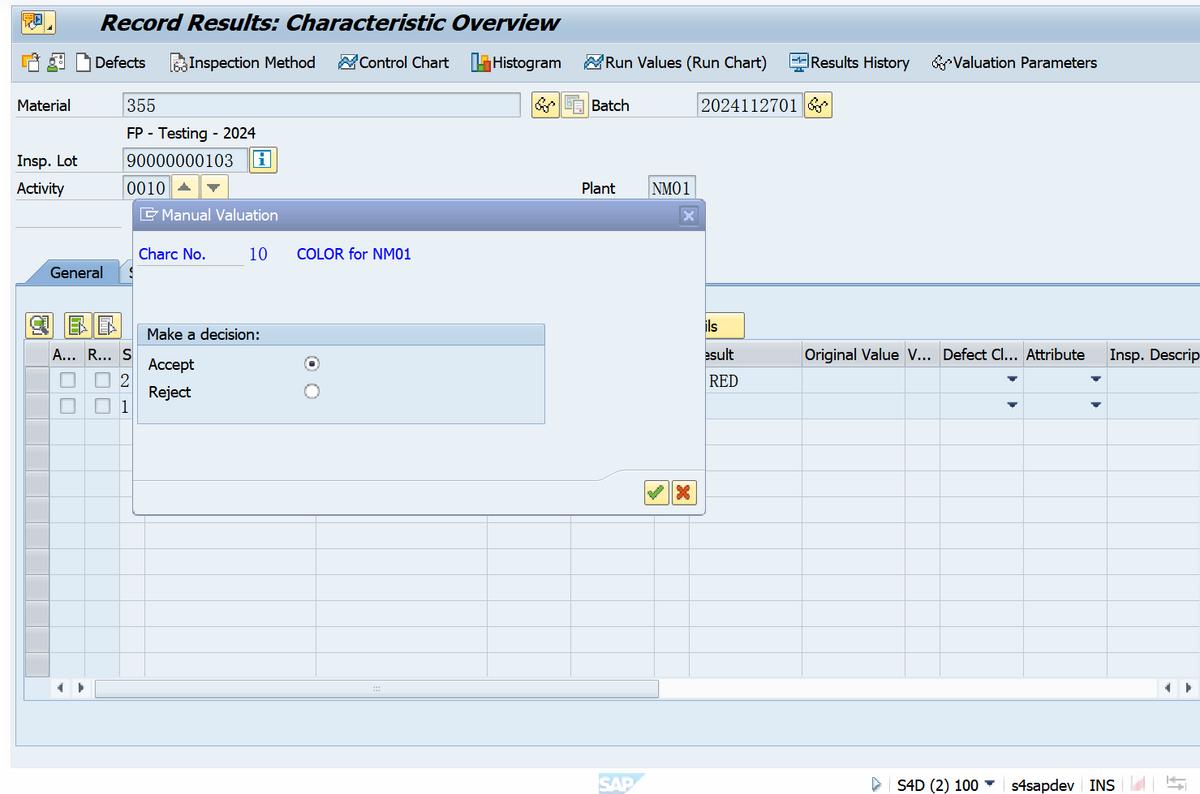Viewport: 1200px width, 794px height.
Task: Select the Accept radio button
Action: point(312,364)
